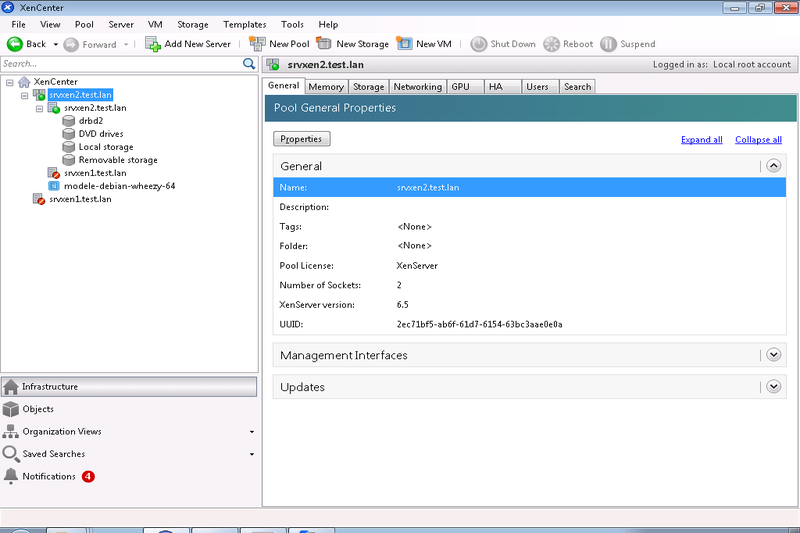800x533 pixels.
Task: Click the modele-debian-wheezy-64 template icon
Action: pyautogui.click(x=54, y=186)
